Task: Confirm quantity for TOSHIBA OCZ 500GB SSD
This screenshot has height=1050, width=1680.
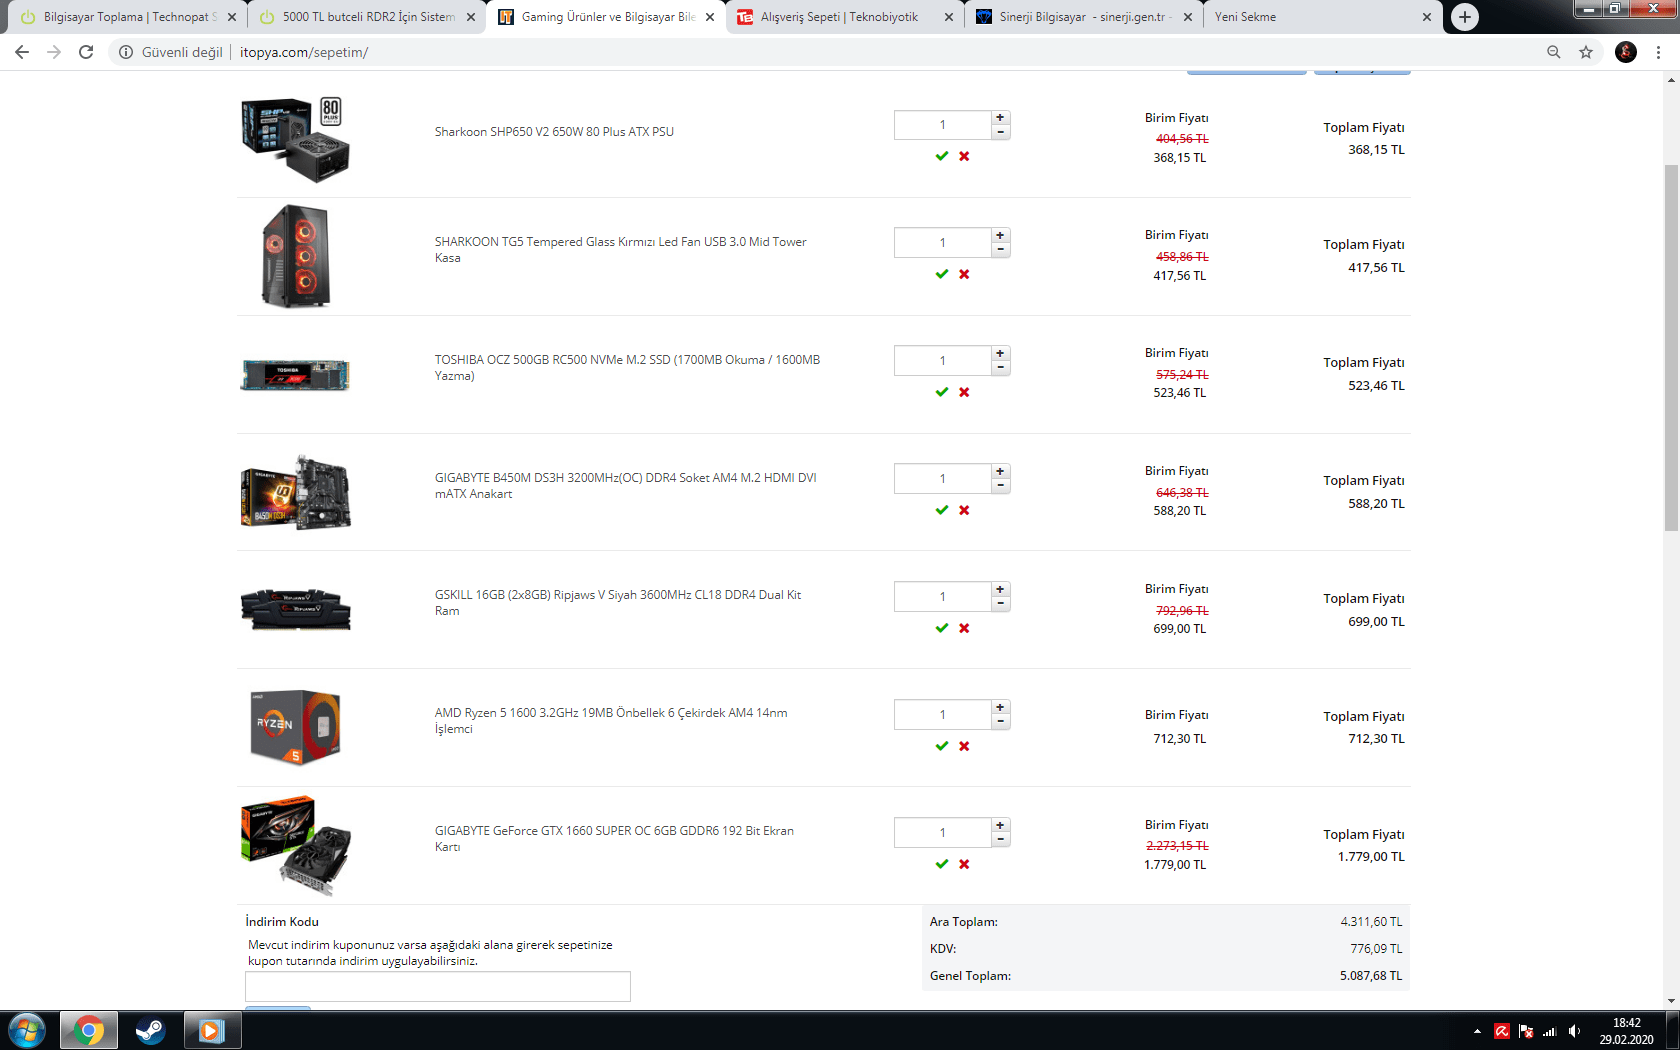Action: click(x=941, y=392)
